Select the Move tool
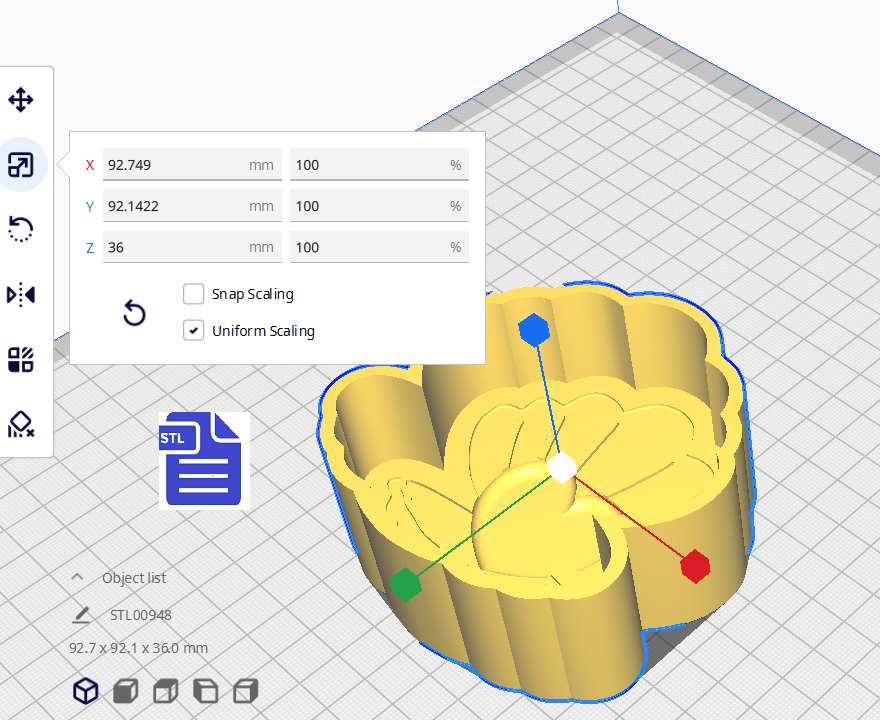 pos(21,100)
